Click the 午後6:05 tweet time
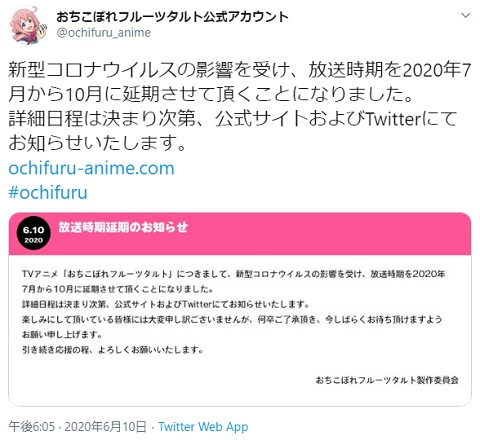This screenshot has height=440, width=480. [x=32, y=427]
